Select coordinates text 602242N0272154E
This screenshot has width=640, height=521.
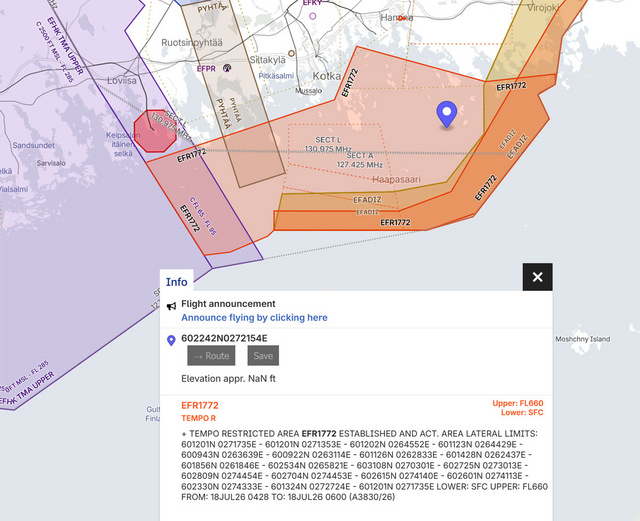[224, 338]
